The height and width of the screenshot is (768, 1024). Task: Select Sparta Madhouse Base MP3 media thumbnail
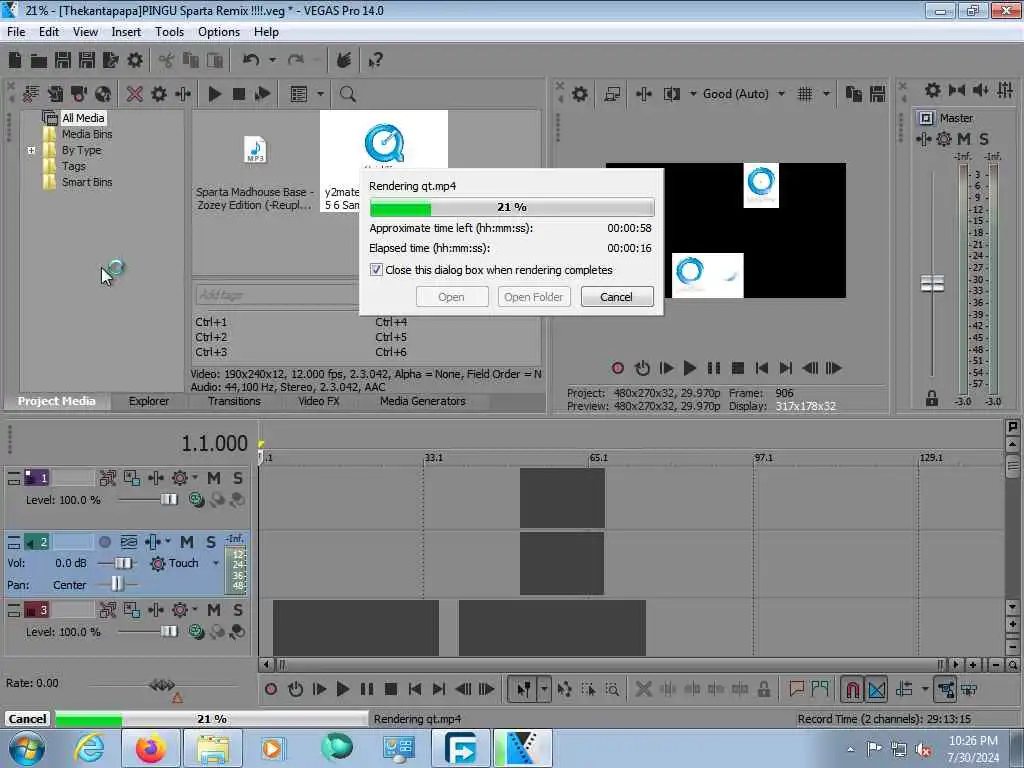[255, 150]
